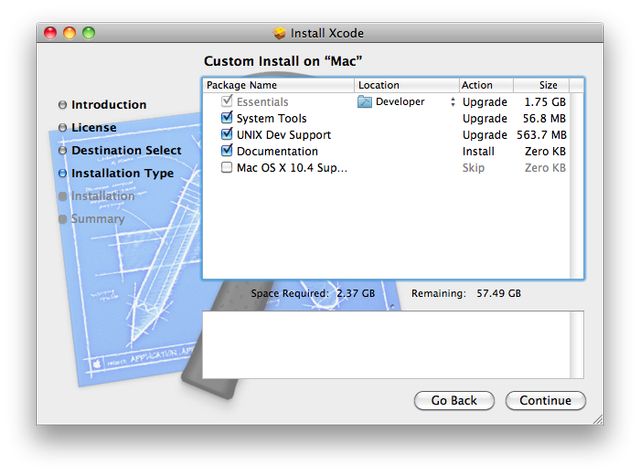Click the Continue button

pyautogui.click(x=545, y=401)
